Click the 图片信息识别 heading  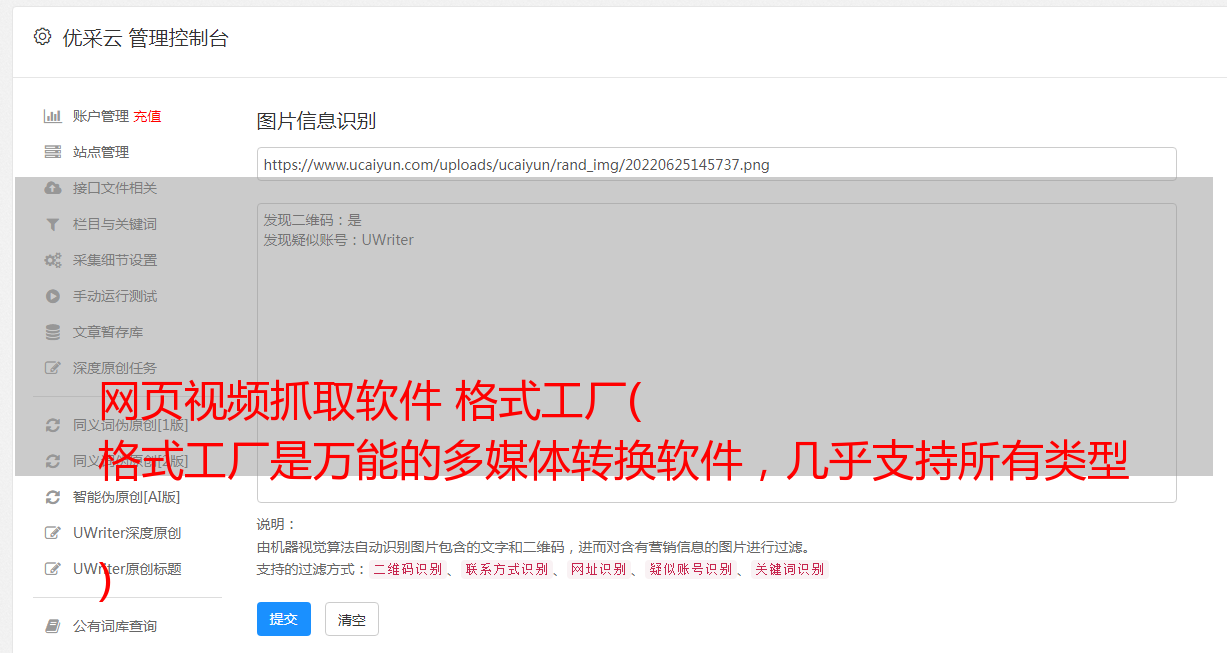point(316,121)
